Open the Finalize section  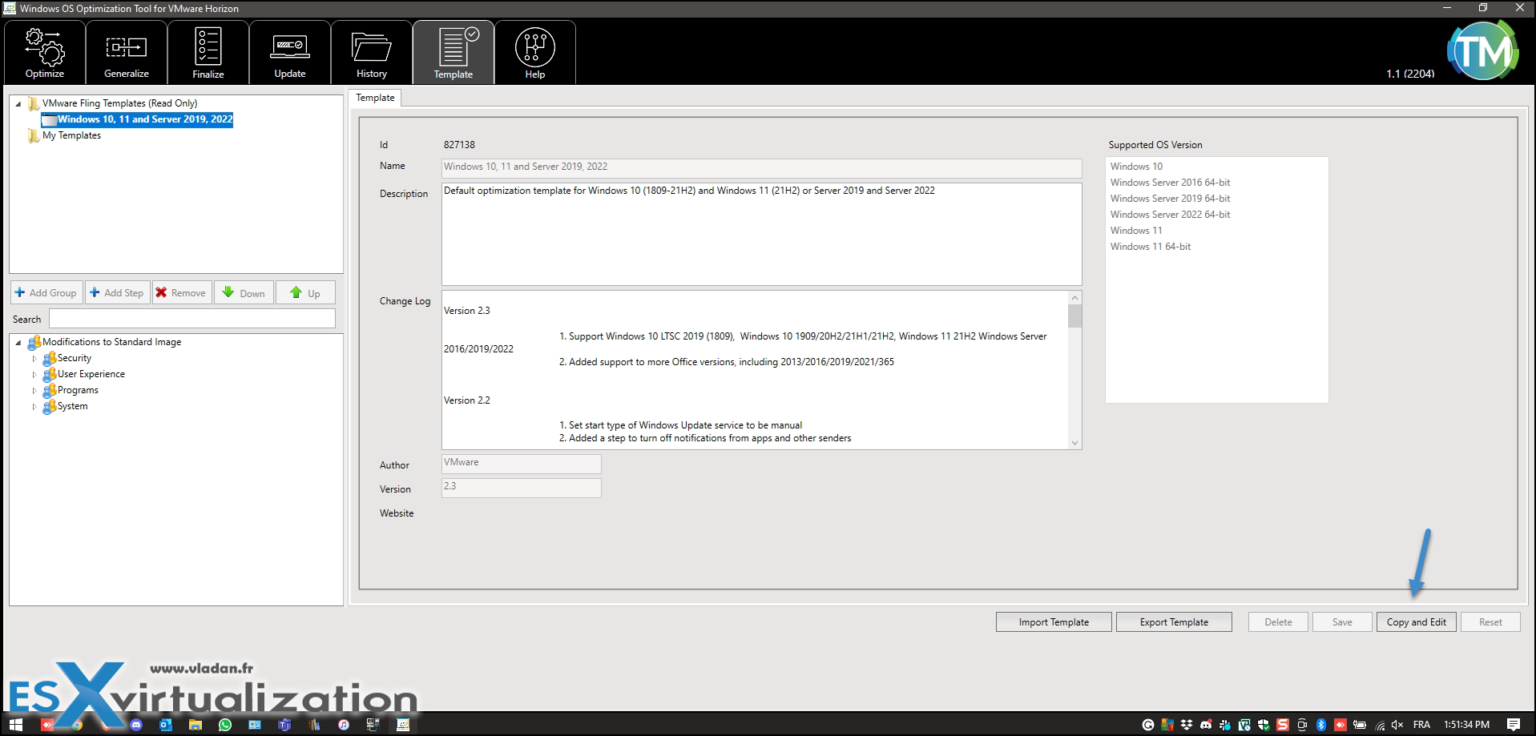[x=208, y=52]
